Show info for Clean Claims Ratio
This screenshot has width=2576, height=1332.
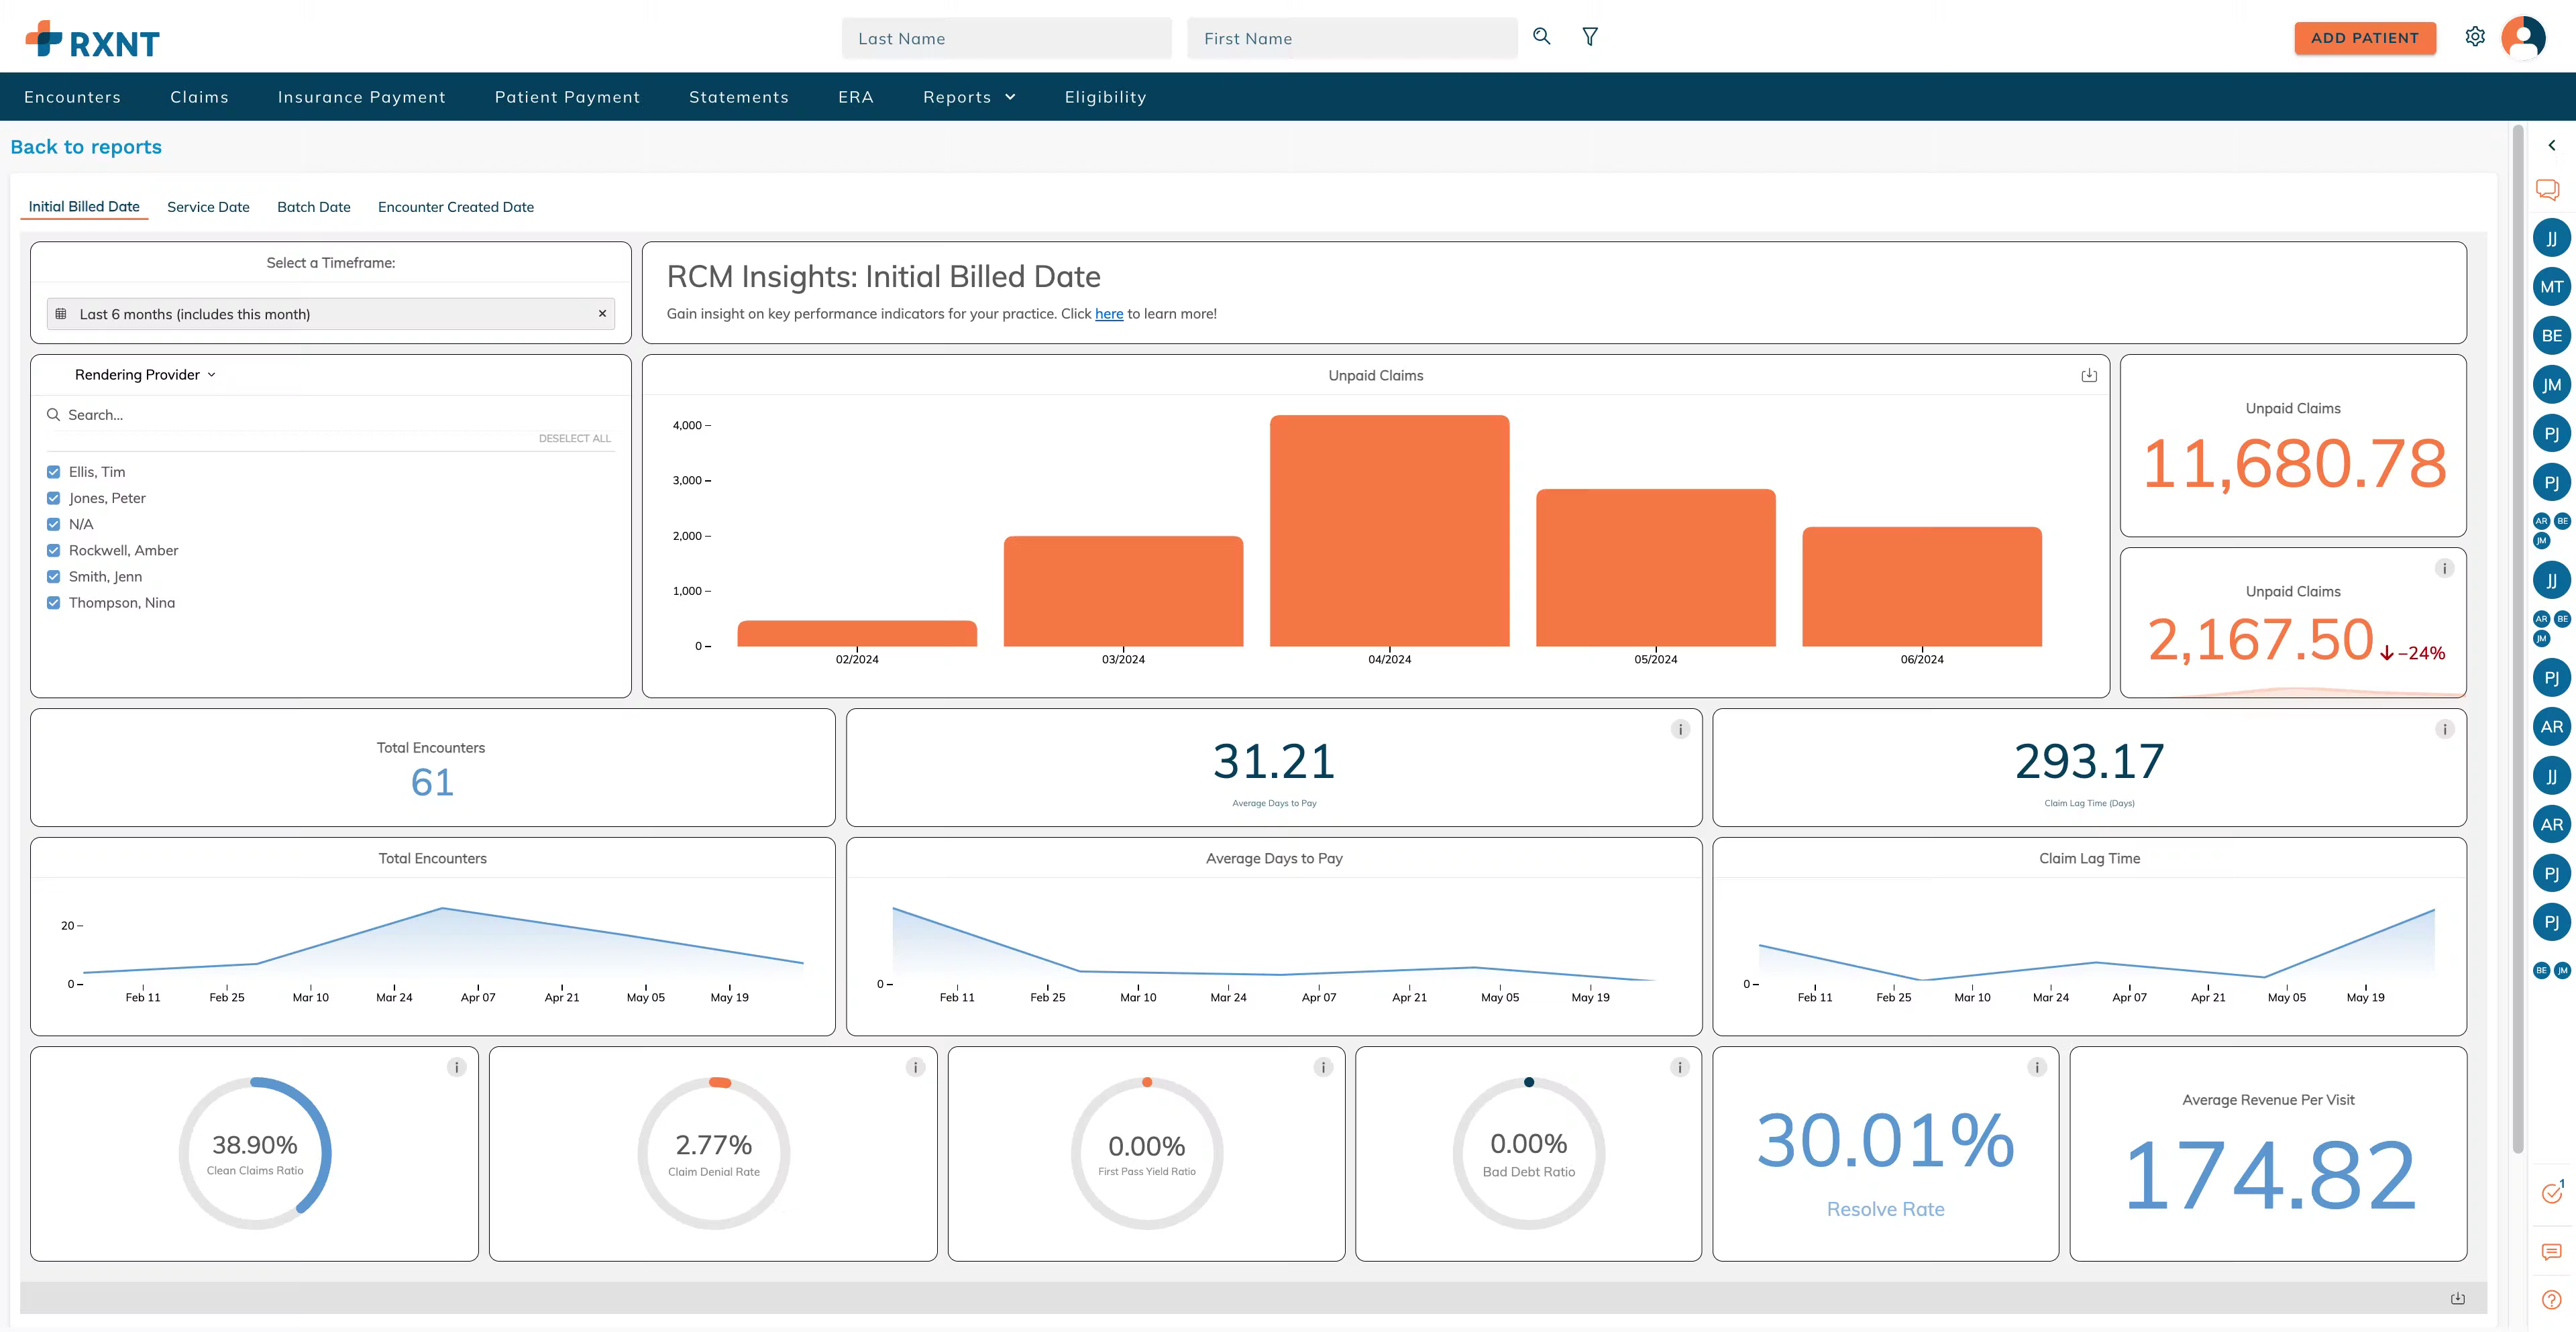tap(456, 1067)
